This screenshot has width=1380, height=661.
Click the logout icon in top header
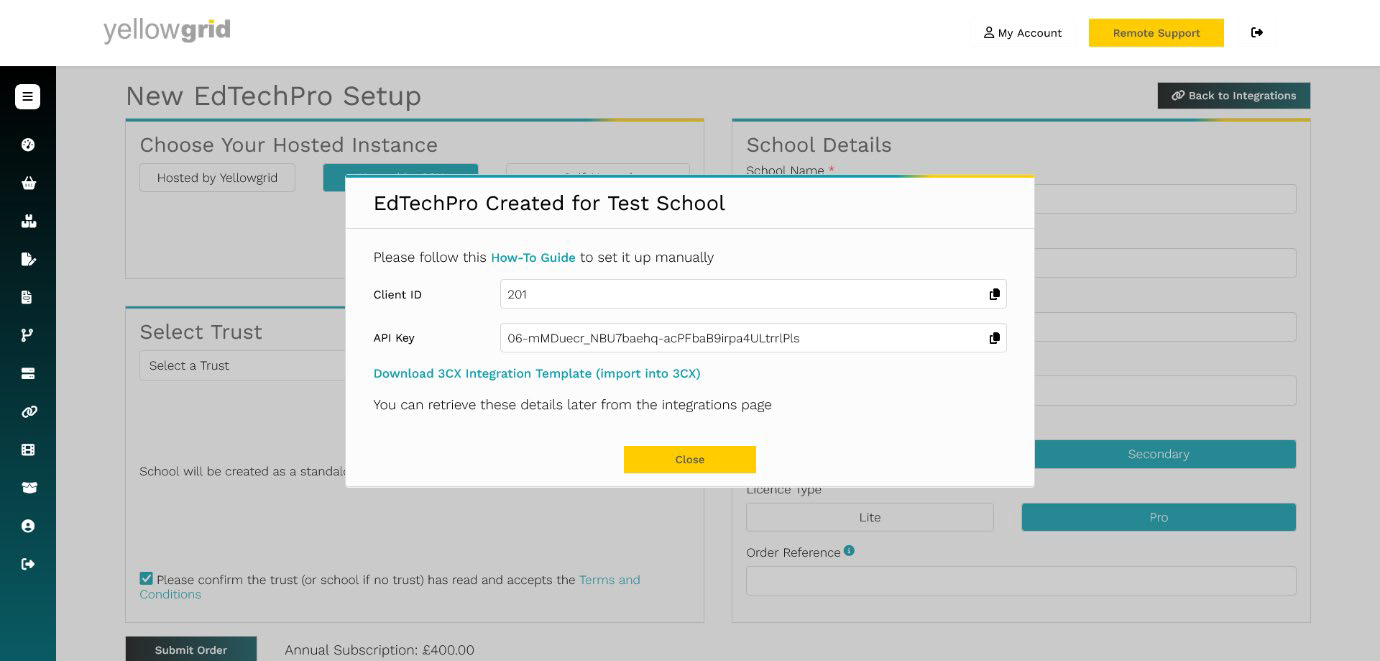[1257, 33]
